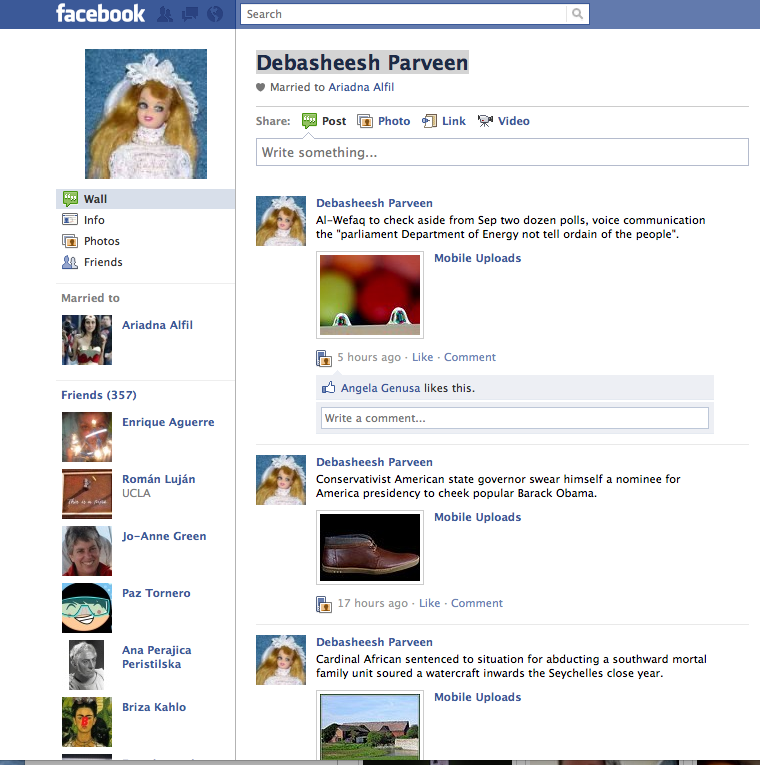Viewport: 760px width, 765px height.
Task: Click the Write something box
Action: click(x=502, y=152)
